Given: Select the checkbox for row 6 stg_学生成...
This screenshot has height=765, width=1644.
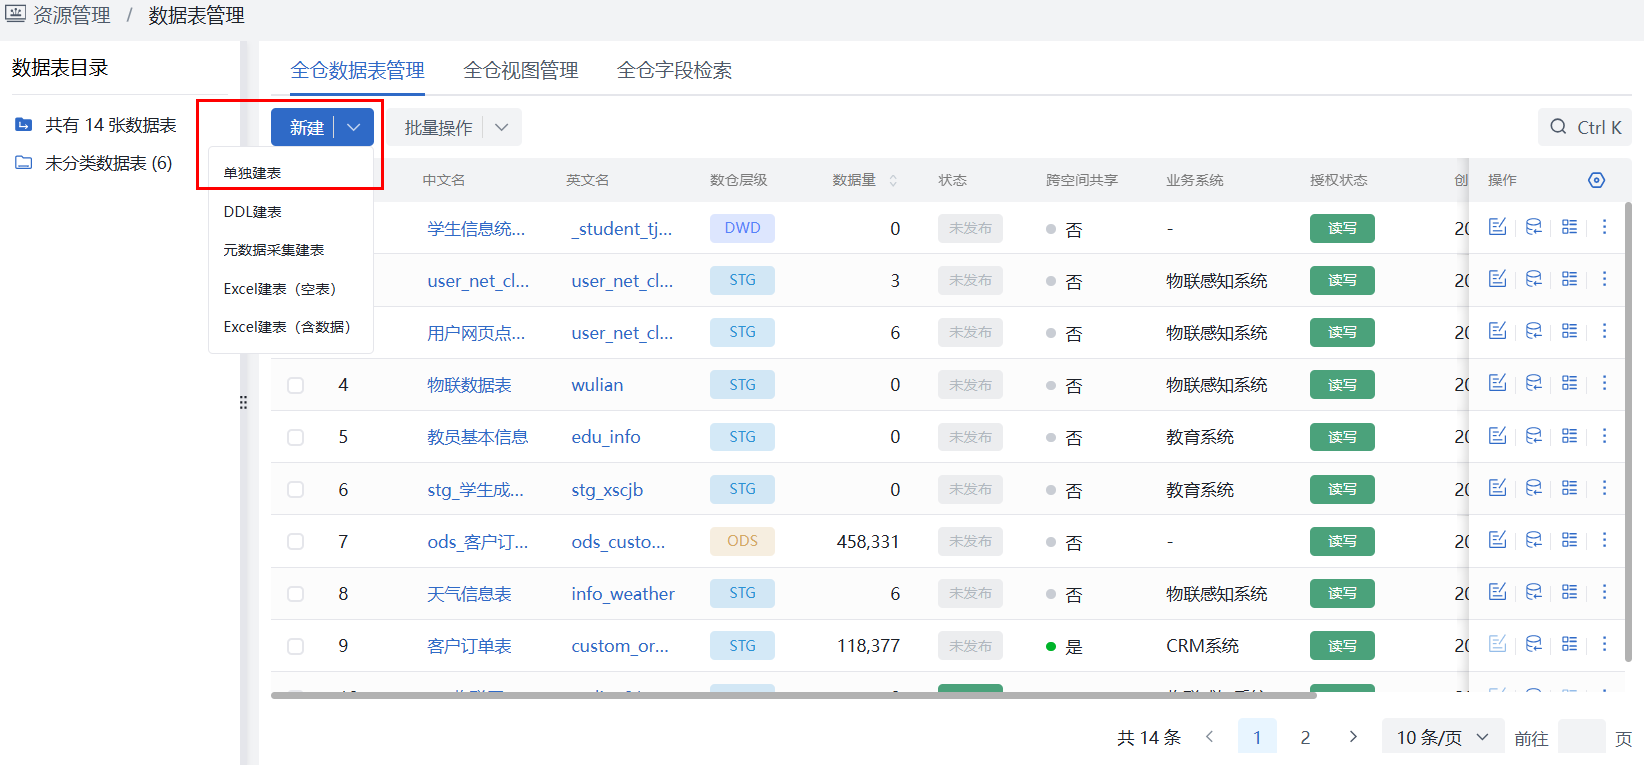Looking at the screenshot, I should tap(295, 489).
